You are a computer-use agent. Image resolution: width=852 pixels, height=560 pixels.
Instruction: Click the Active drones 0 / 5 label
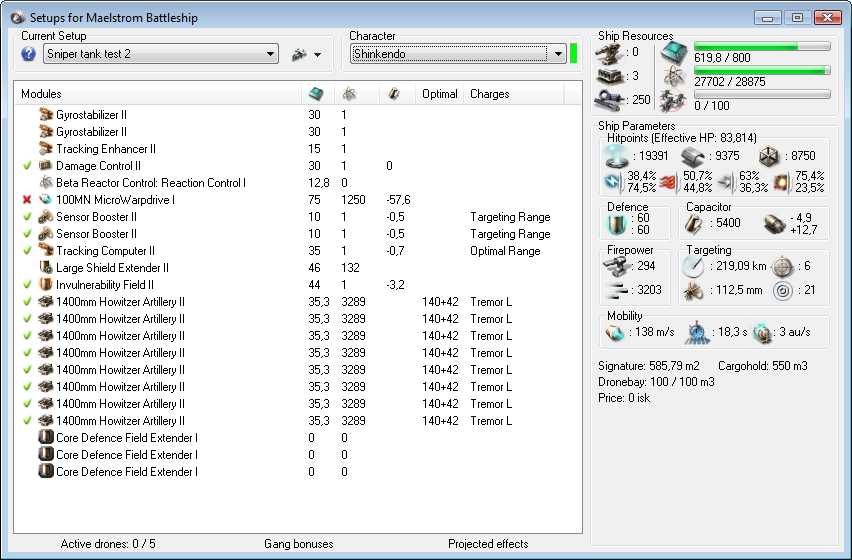[x=108, y=544]
